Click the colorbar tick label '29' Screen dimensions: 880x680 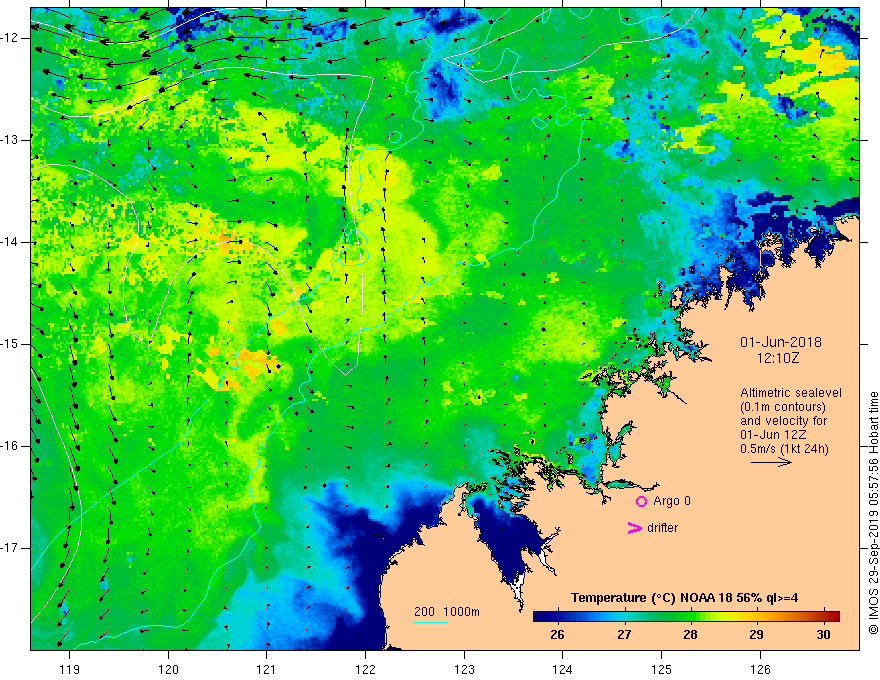pyautogui.click(x=757, y=635)
